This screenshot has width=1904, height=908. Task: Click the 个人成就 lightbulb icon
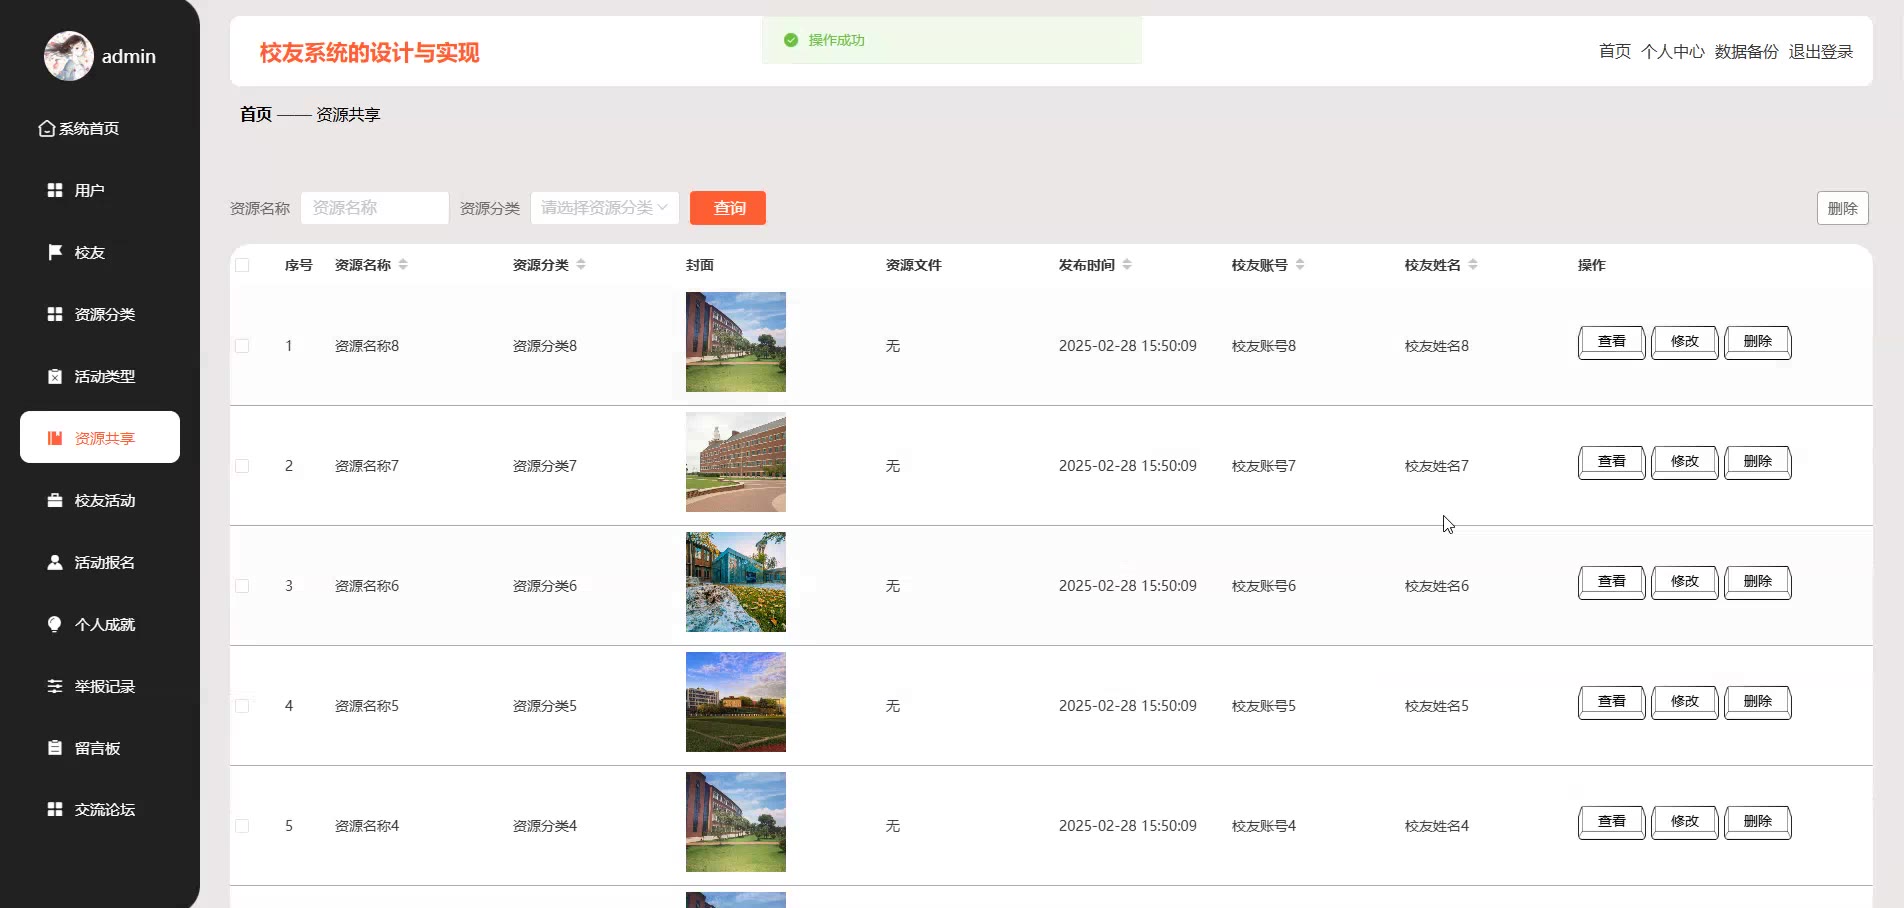pos(55,624)
